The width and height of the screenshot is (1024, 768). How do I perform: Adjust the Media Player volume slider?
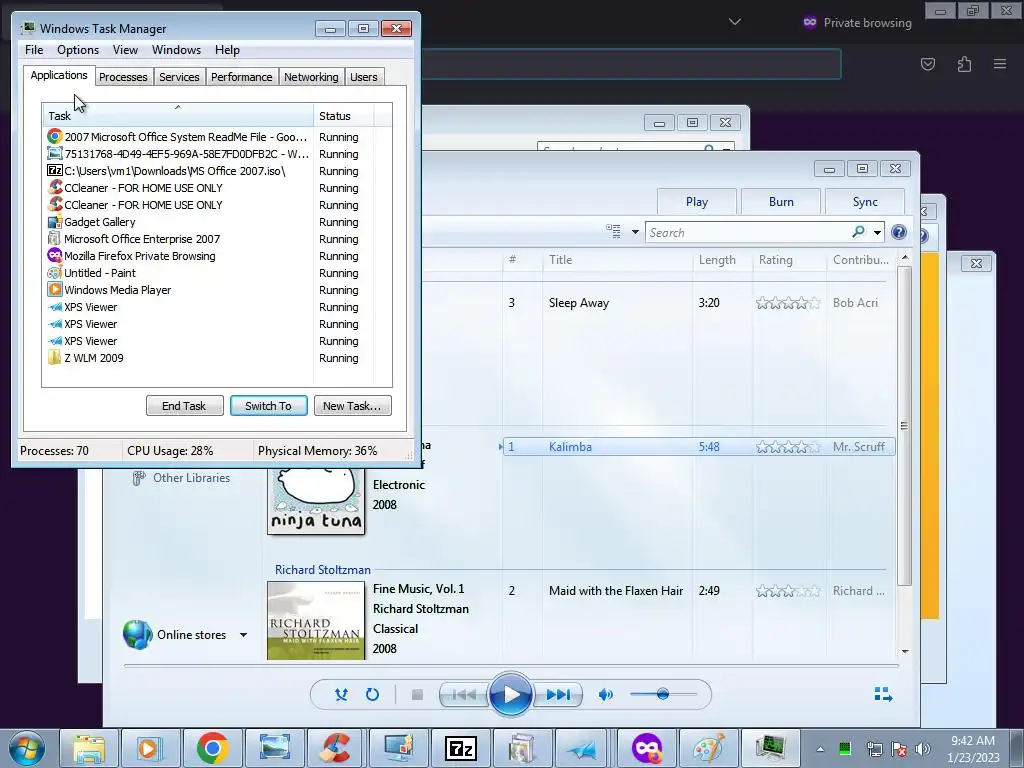pyautogui.click(x=663, y=694)
